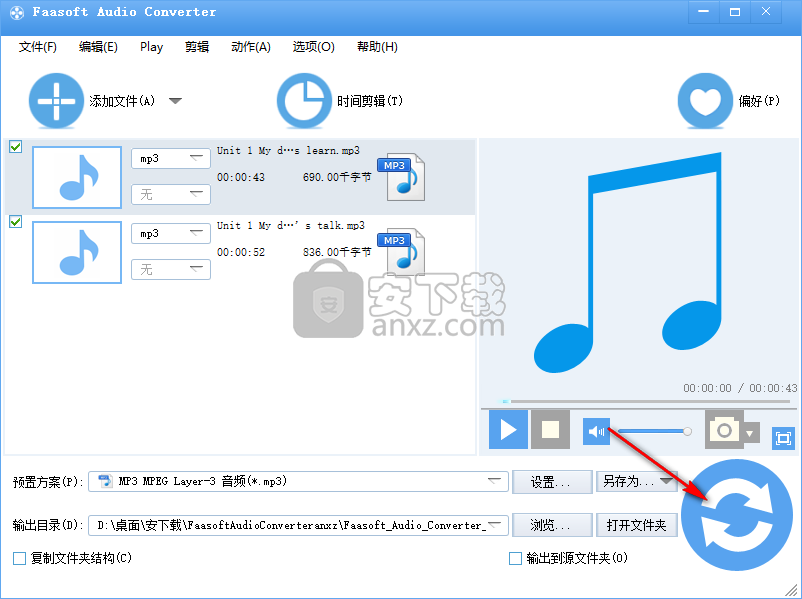Open the 动作(A) menu

[251, 47]
